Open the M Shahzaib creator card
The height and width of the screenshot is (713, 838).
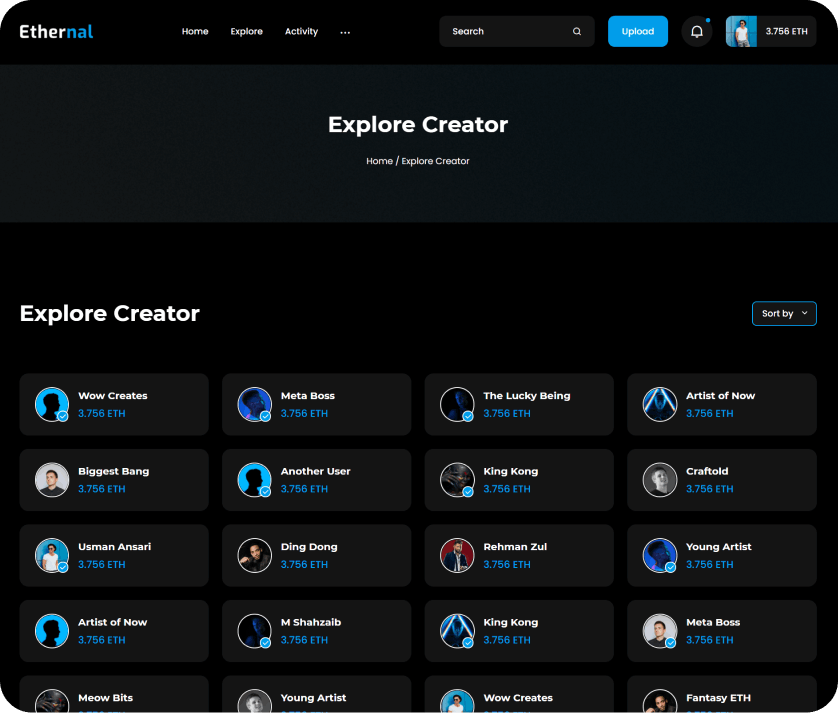click(316, 631)
